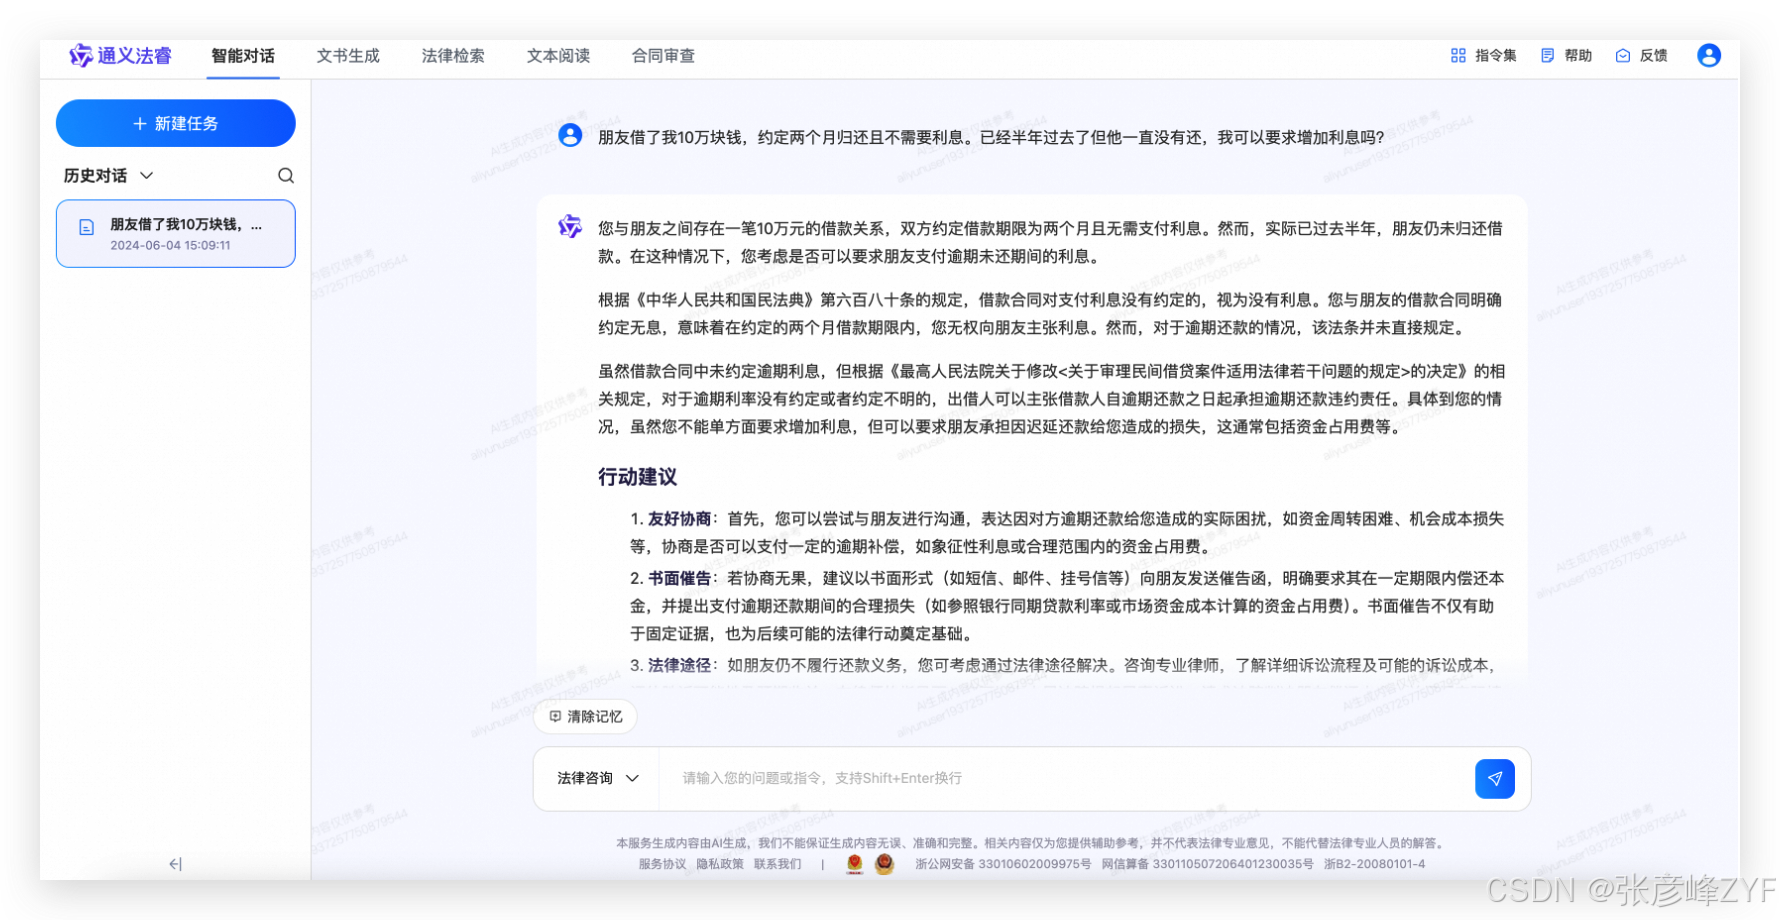The height and width of the screenshot is (920, 1780).
Task: Click the document icon in history item
Action: 87,228
